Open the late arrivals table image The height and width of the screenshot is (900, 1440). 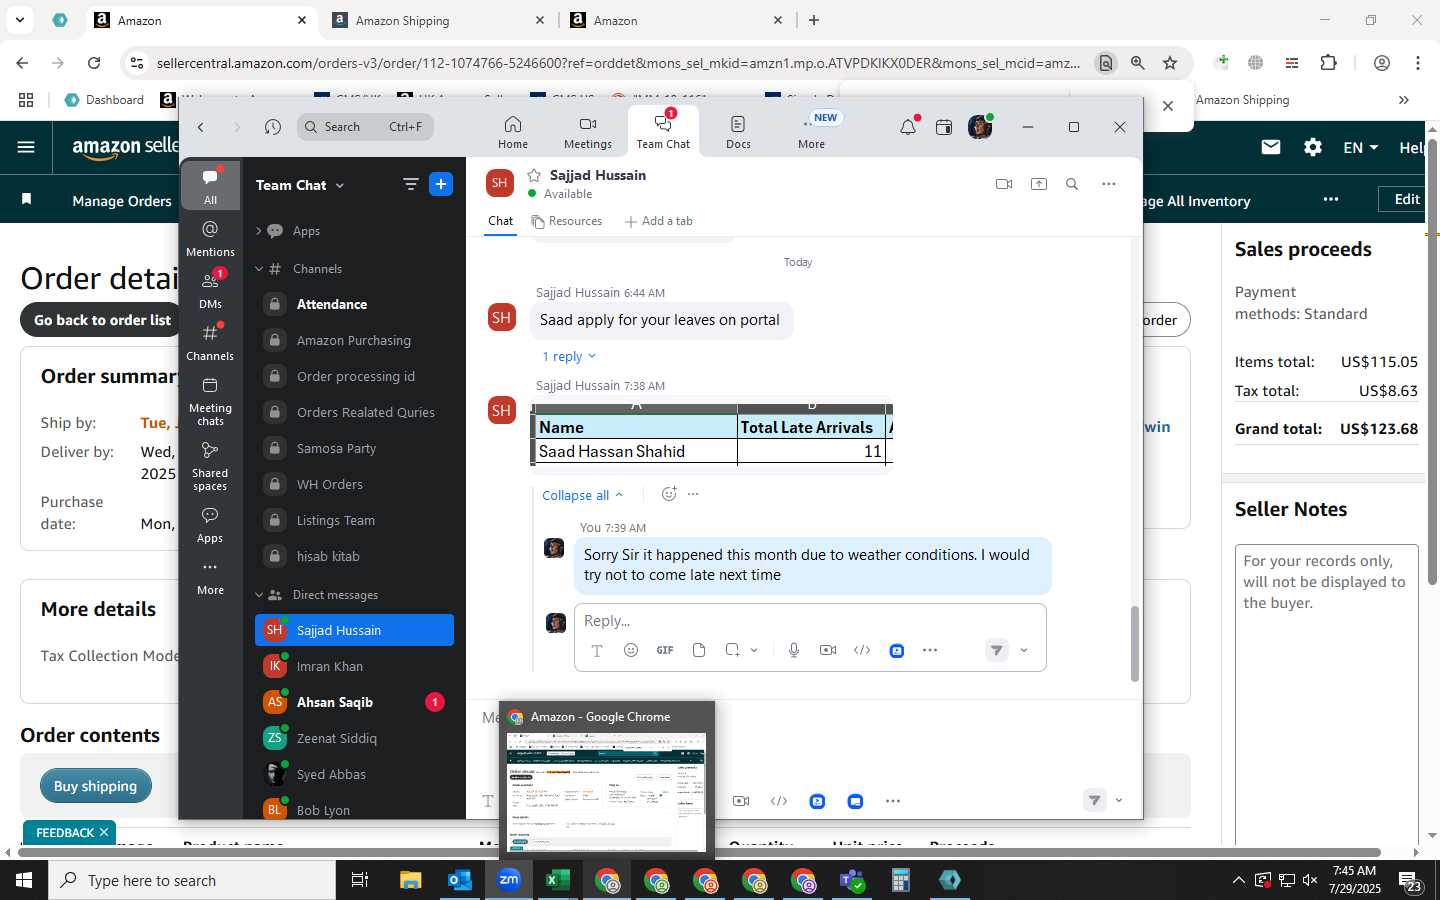(x=711, y=435)
